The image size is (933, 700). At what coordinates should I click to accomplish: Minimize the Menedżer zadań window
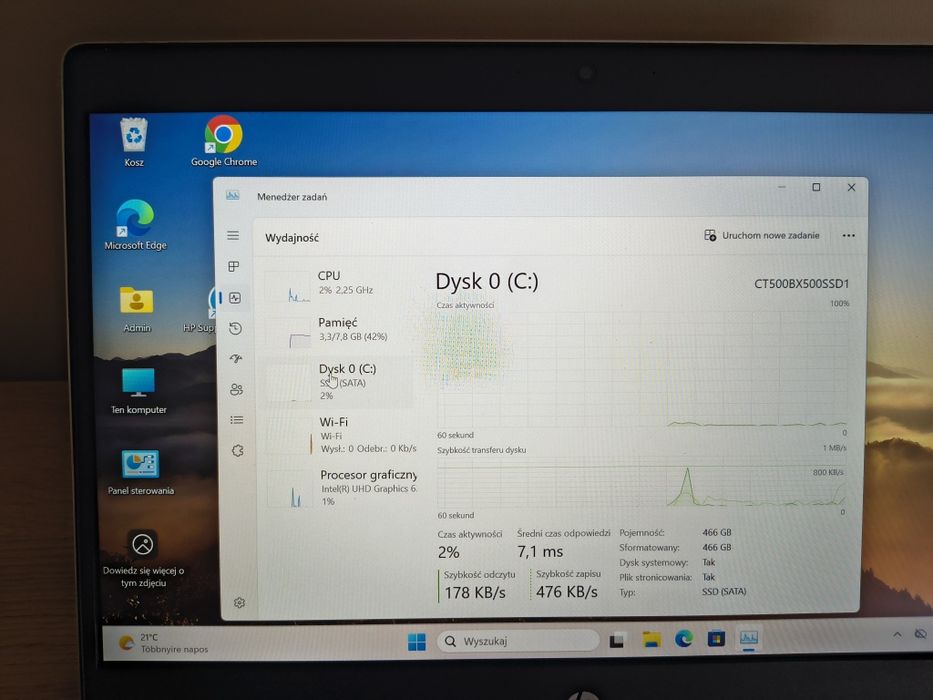pyautogui.click(x=782, y=188)
